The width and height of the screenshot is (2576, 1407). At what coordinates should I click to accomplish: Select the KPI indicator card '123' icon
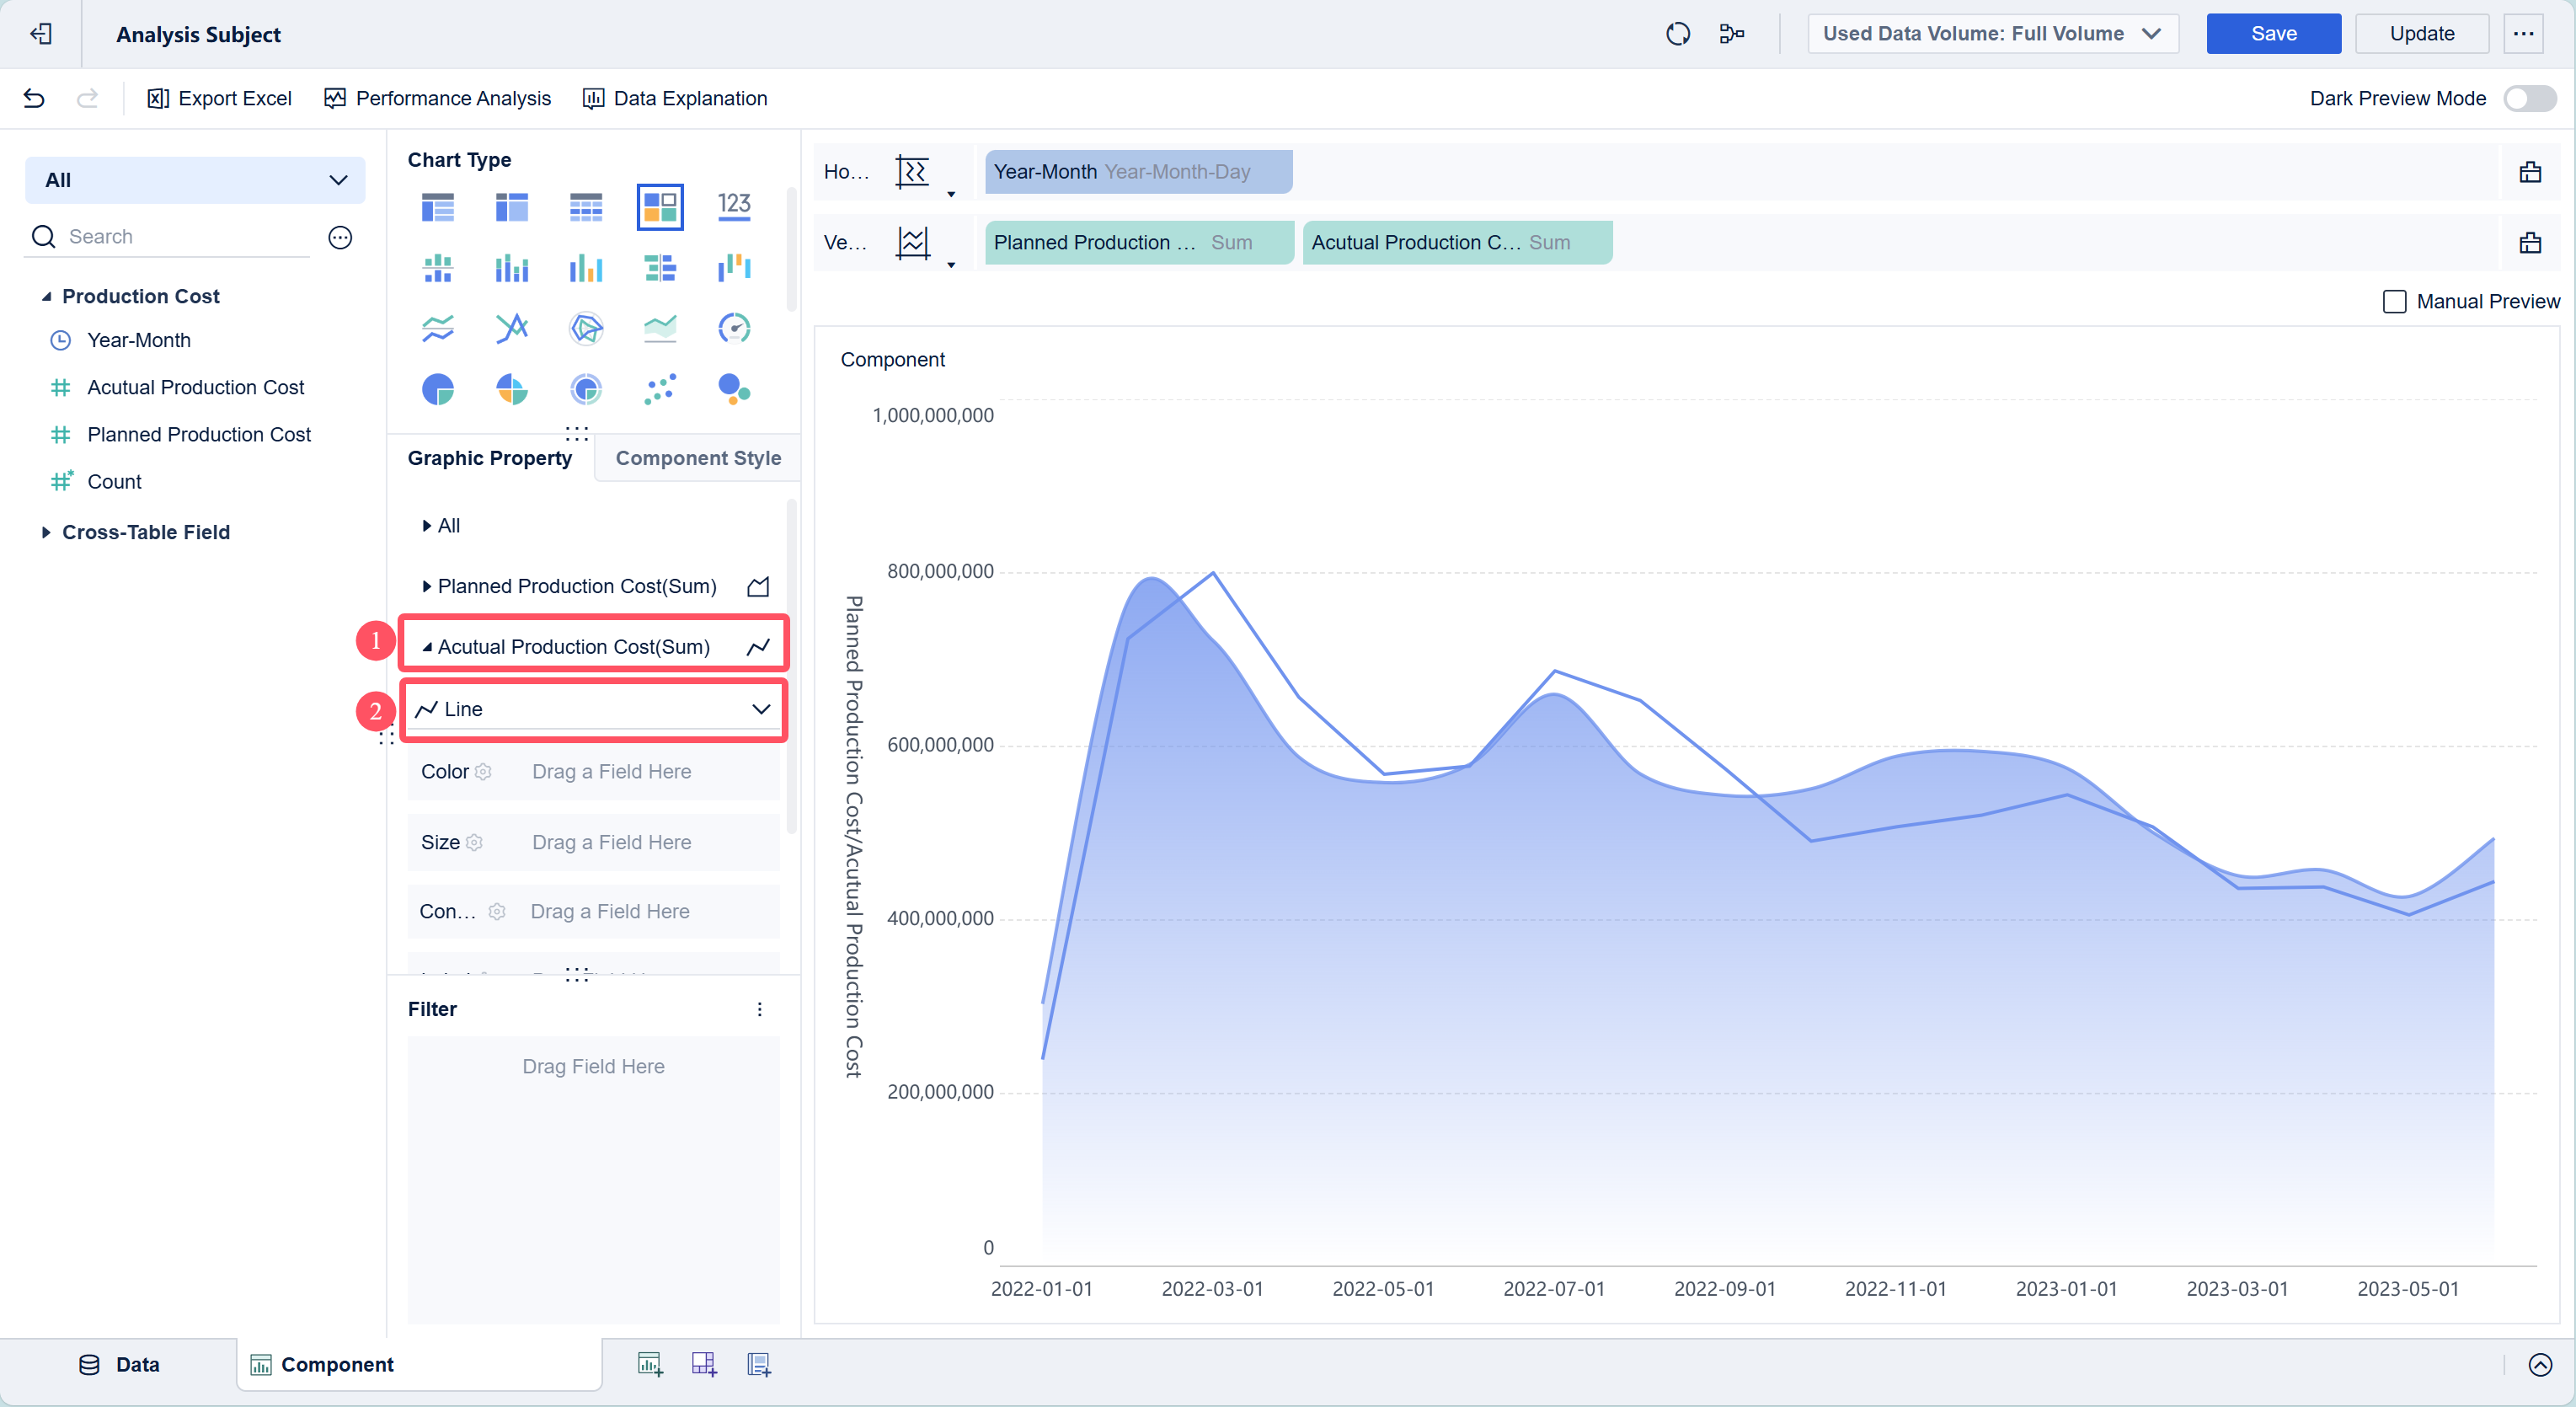coord(734,206)
